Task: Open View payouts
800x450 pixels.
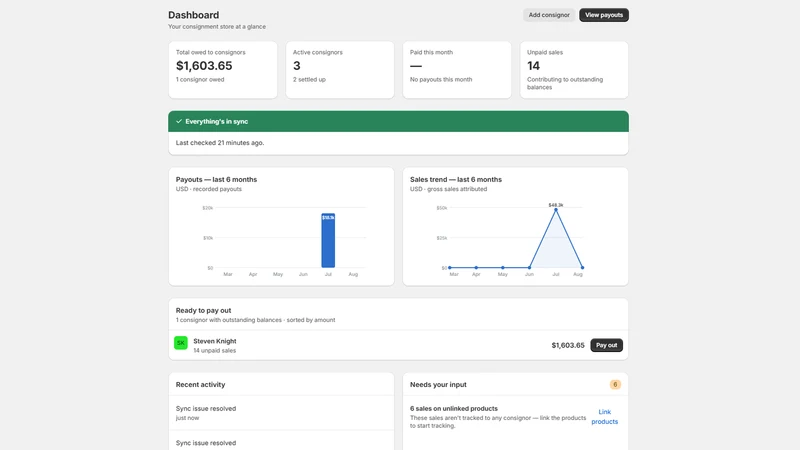Action: 604,15
